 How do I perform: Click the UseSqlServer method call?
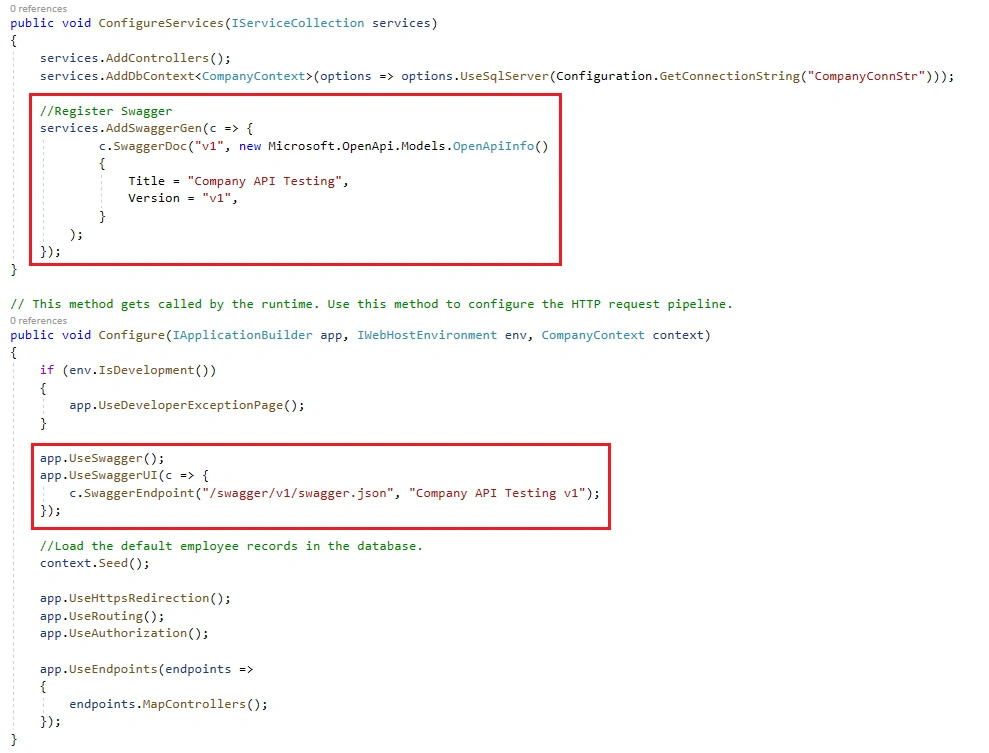504,76
